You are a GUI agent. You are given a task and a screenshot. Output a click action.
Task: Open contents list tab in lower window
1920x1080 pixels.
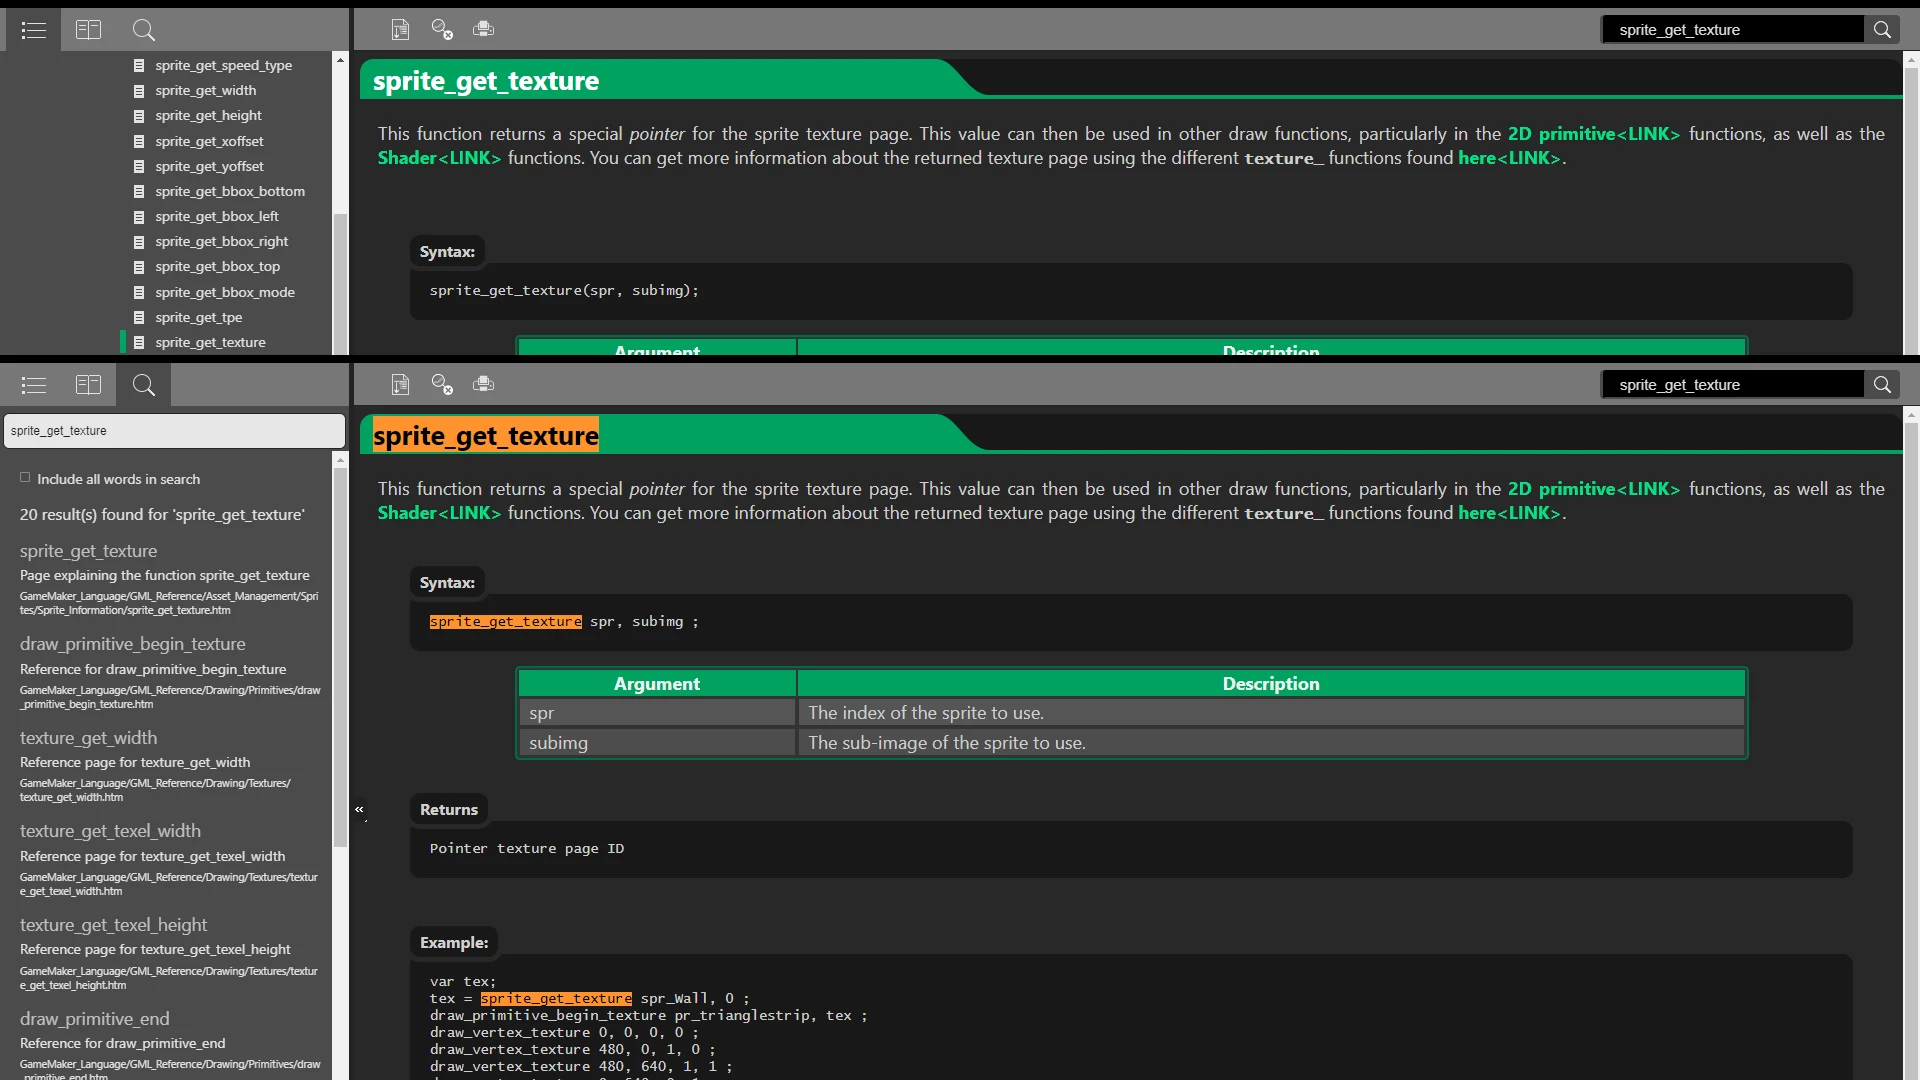[x=33, y=385]
